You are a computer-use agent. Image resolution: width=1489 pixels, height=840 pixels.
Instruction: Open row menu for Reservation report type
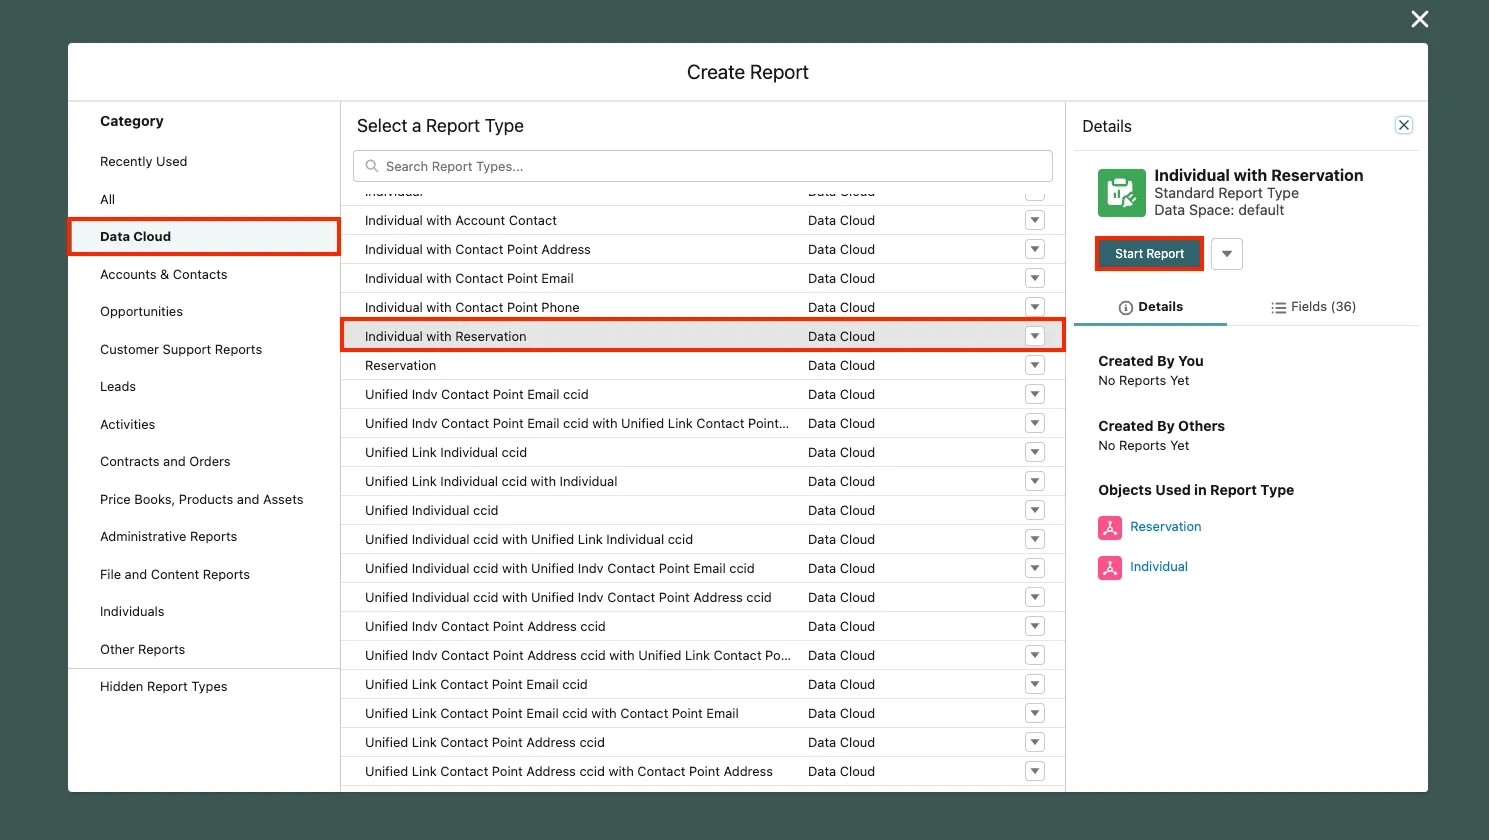pos(1035,365)
